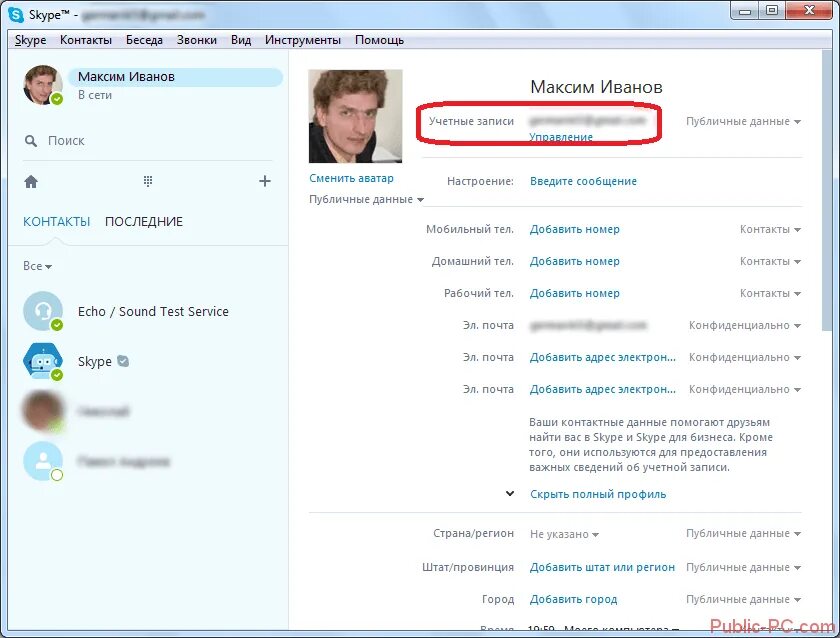Switch to the ПОСЛЕДНИЕ tab
840x638 pixels.
144,222
